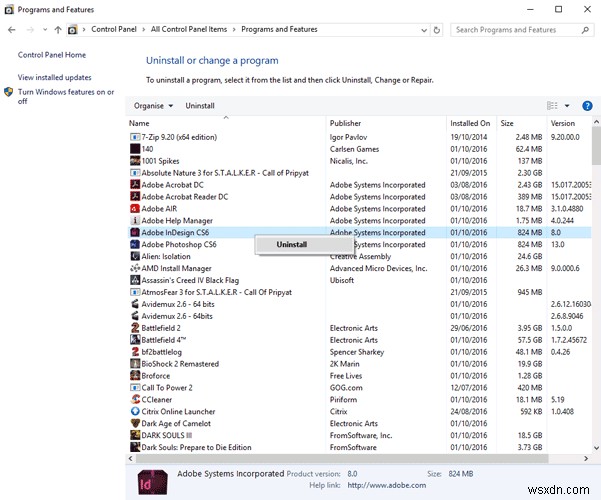Open help with the blue question icon

click(x=587, y=106)
